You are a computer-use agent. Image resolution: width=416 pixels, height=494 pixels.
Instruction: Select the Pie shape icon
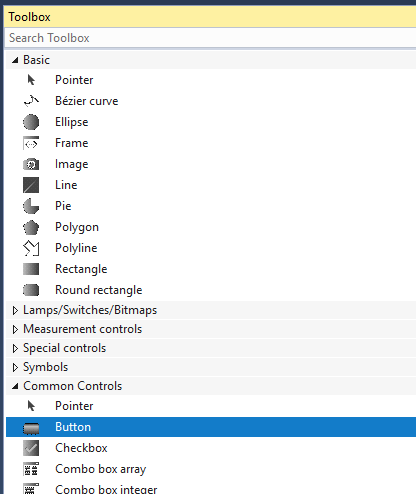tap(31, 206)
